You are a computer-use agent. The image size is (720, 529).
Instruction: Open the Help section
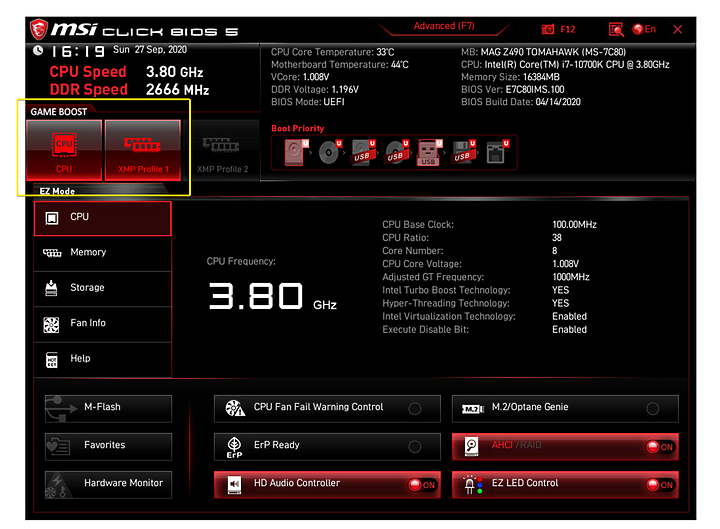pos(102,359)
